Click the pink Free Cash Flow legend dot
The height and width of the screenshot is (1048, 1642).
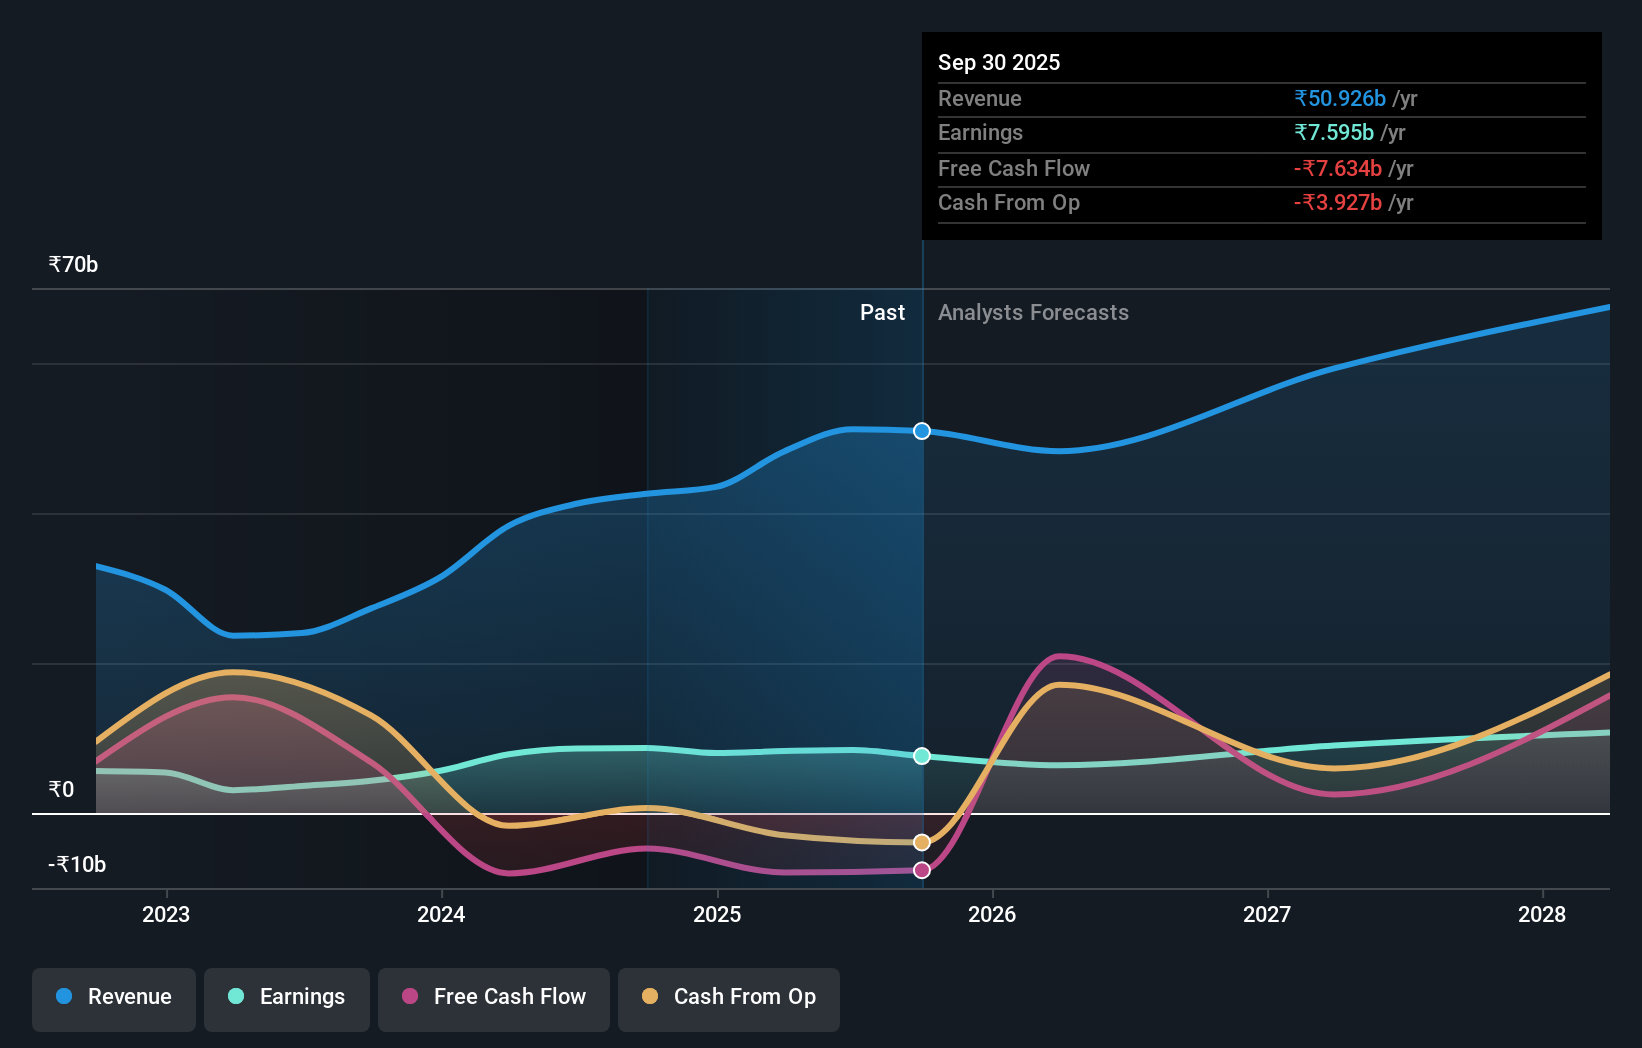[409, 997]
